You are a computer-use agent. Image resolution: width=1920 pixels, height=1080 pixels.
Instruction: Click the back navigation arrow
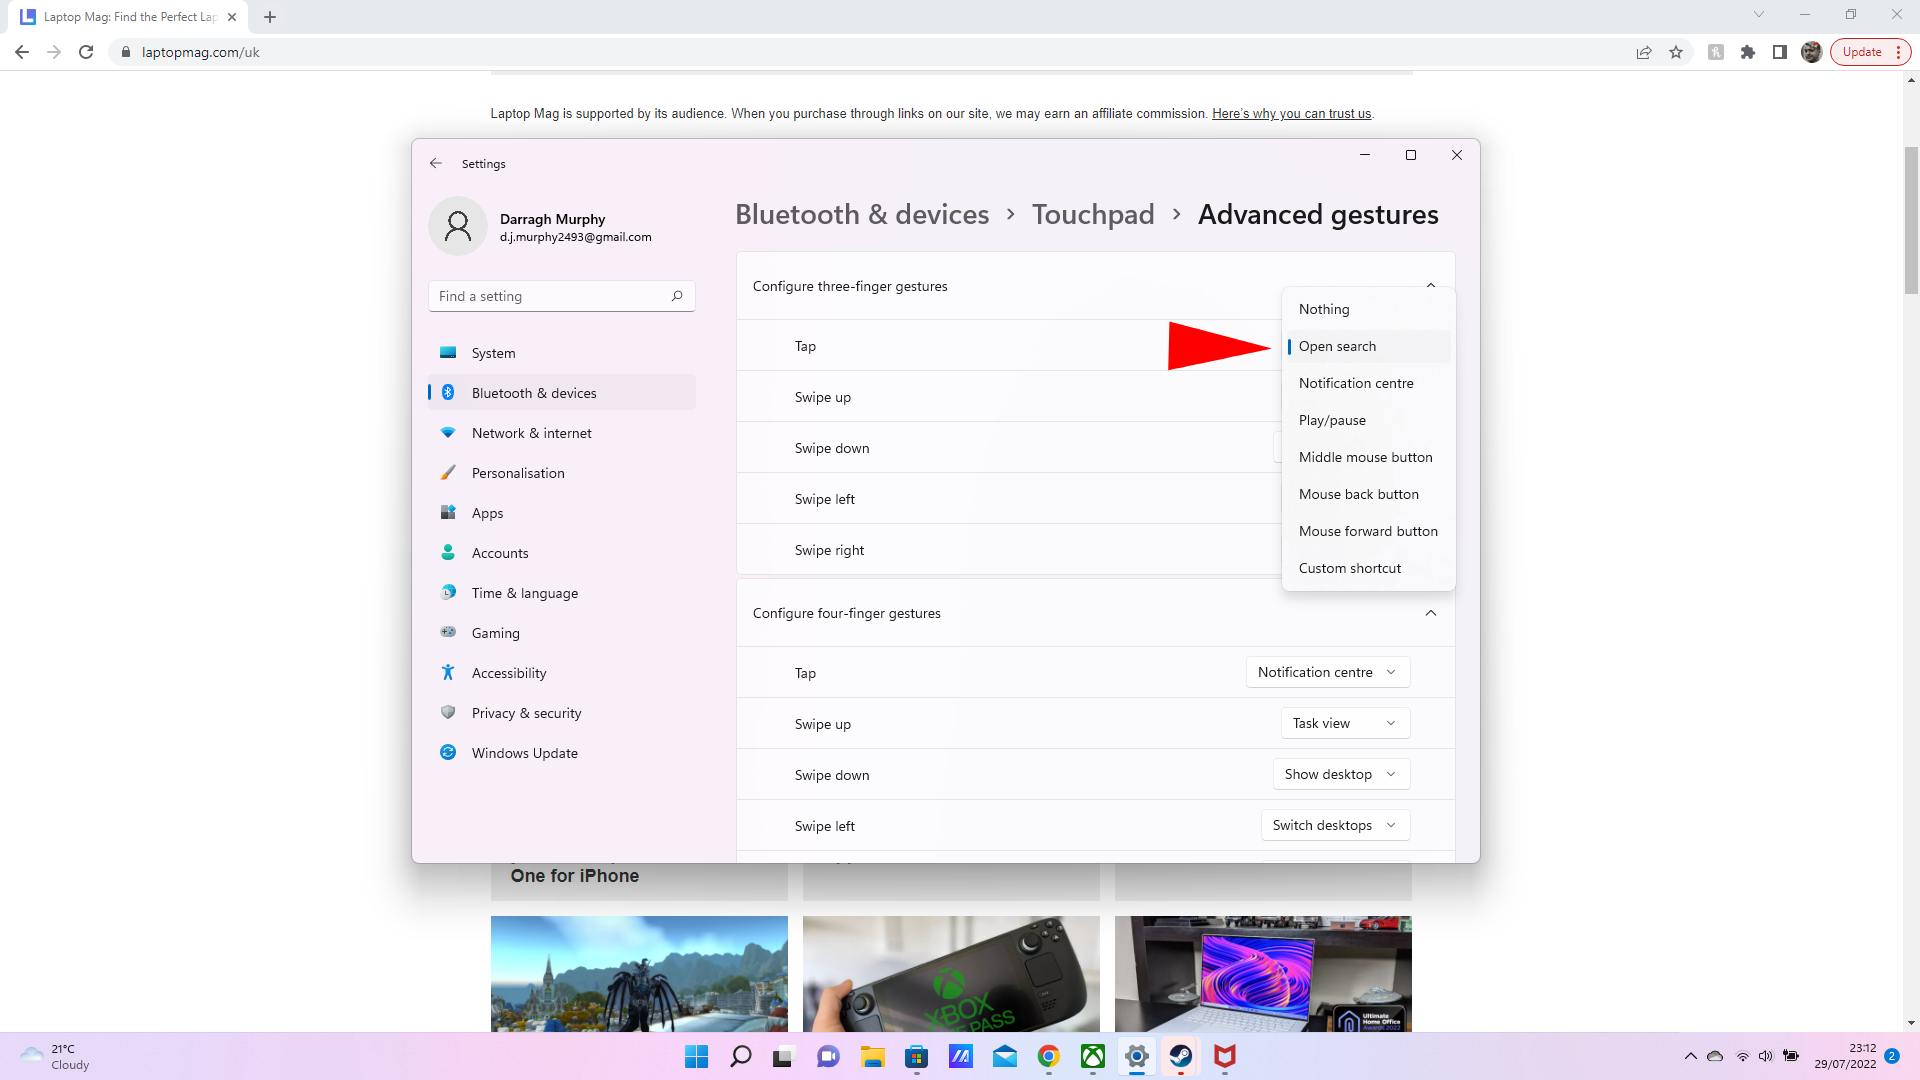click(435, 162)
